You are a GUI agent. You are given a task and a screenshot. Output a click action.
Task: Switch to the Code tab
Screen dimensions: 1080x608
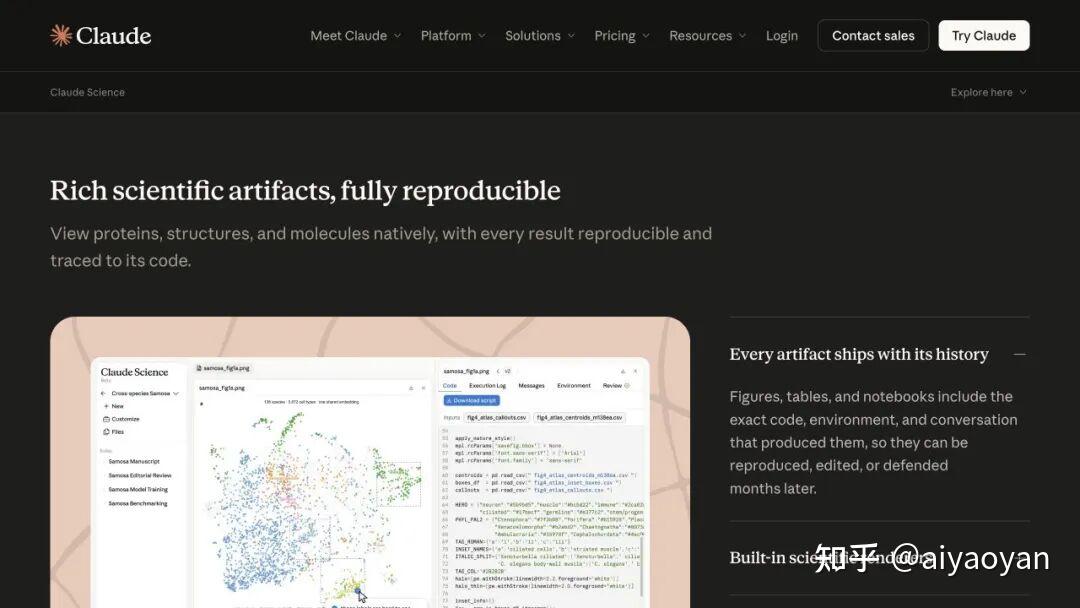(450, 386)
